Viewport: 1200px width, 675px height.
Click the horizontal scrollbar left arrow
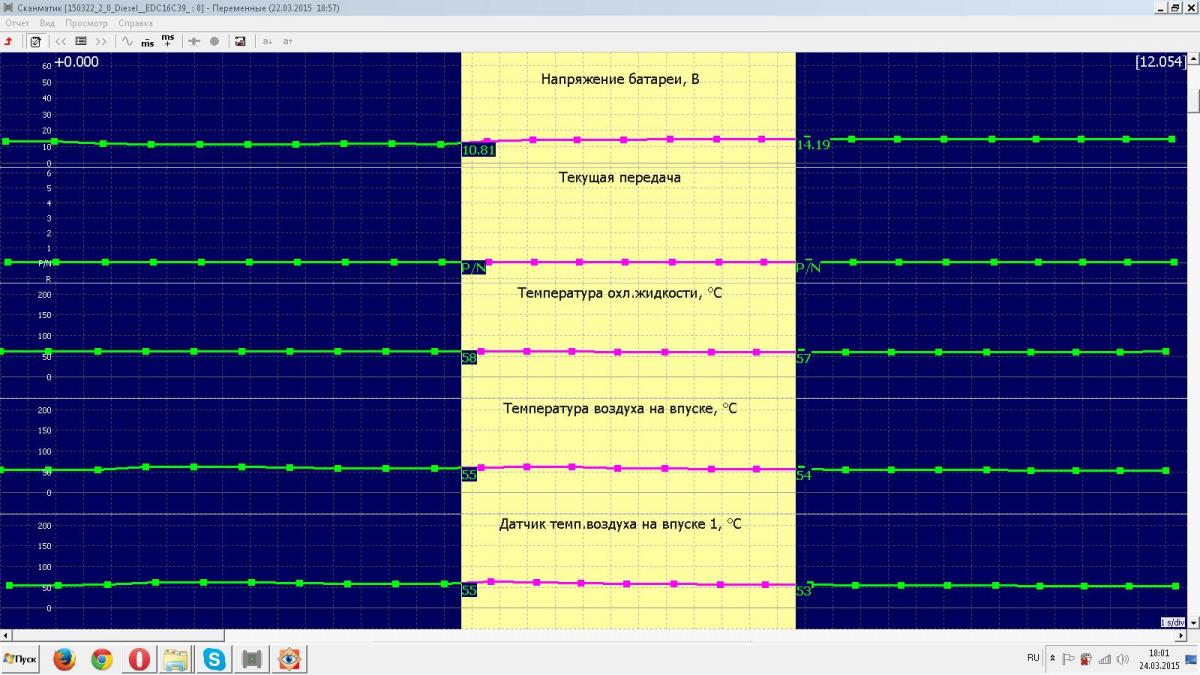click(x=6, y=635)
